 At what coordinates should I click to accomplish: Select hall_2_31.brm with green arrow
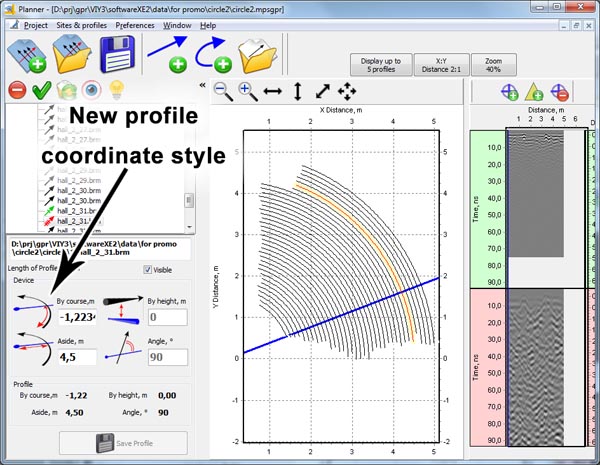[72, 211]
